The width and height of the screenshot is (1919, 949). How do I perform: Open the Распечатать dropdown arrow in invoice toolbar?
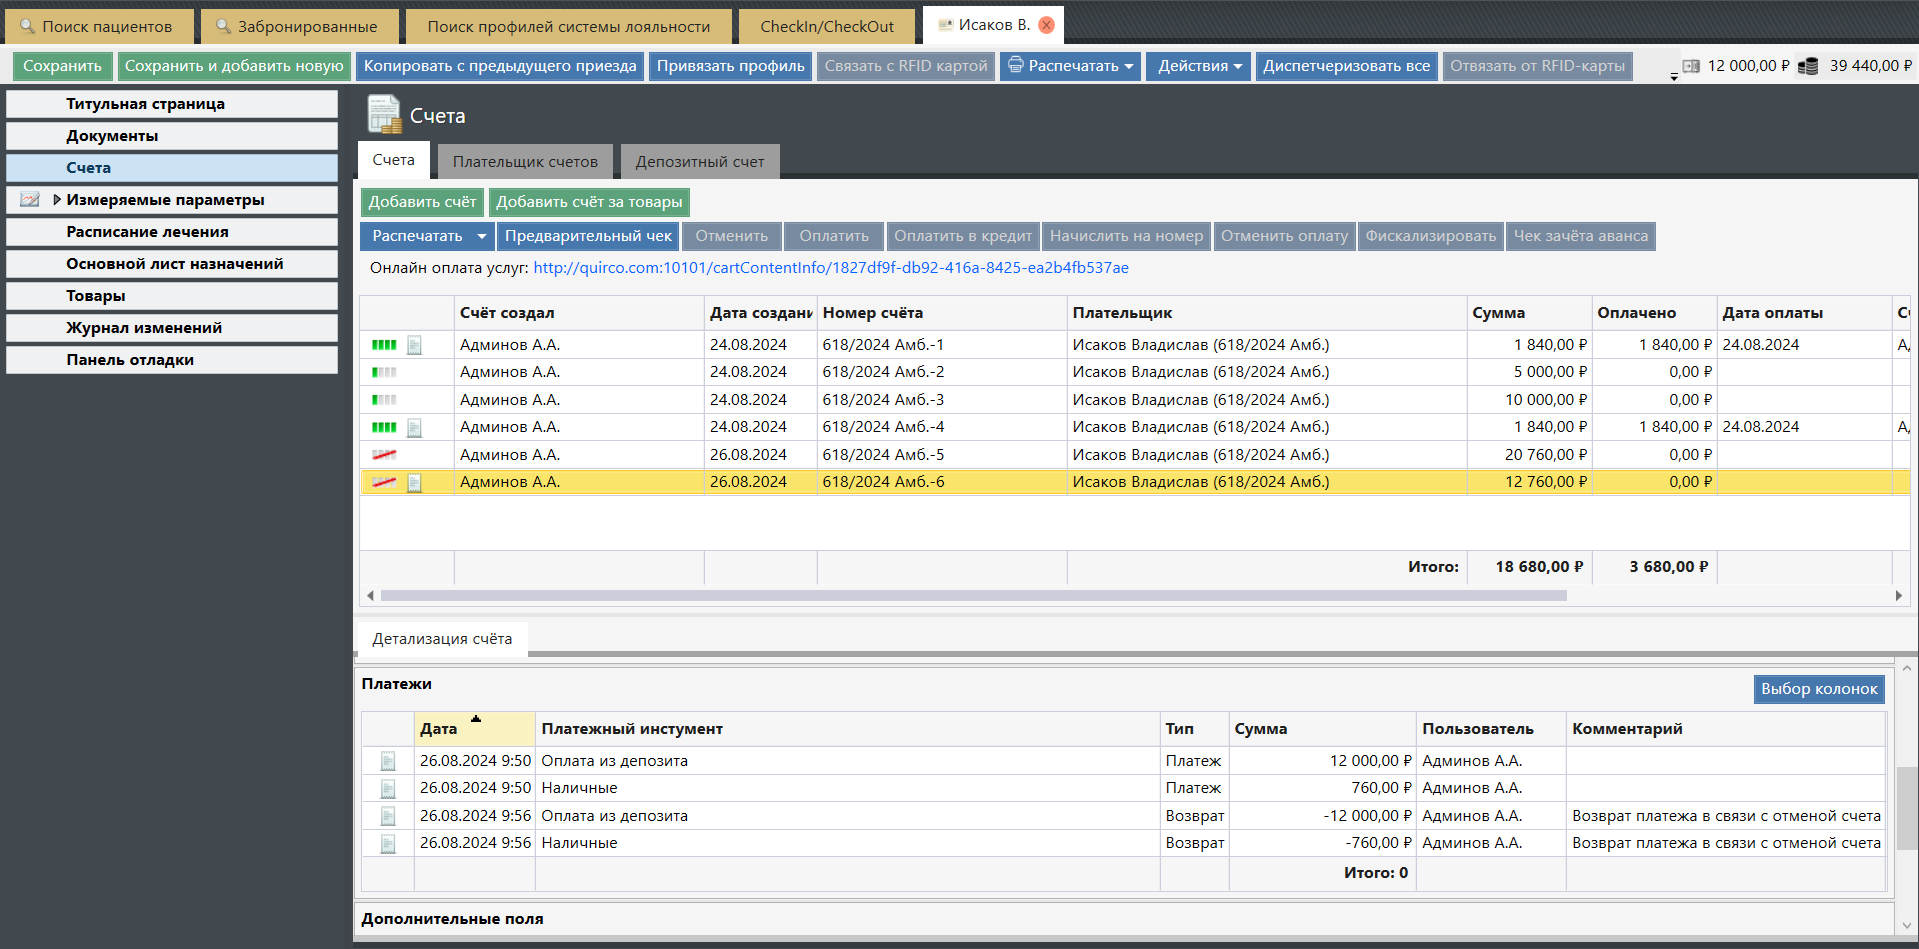pos(481,236)
